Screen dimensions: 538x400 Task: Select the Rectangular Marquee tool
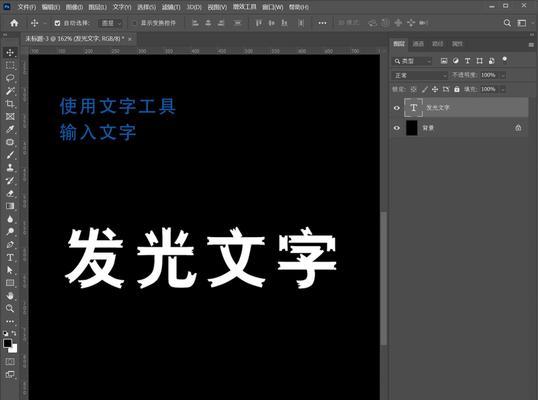click(10, 65)
